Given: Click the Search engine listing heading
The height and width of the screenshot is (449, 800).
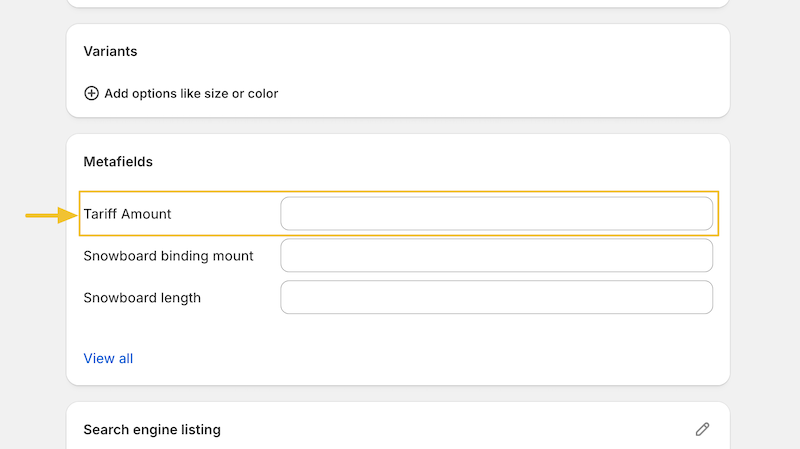Looking at the screenshot, I should 152,430.
